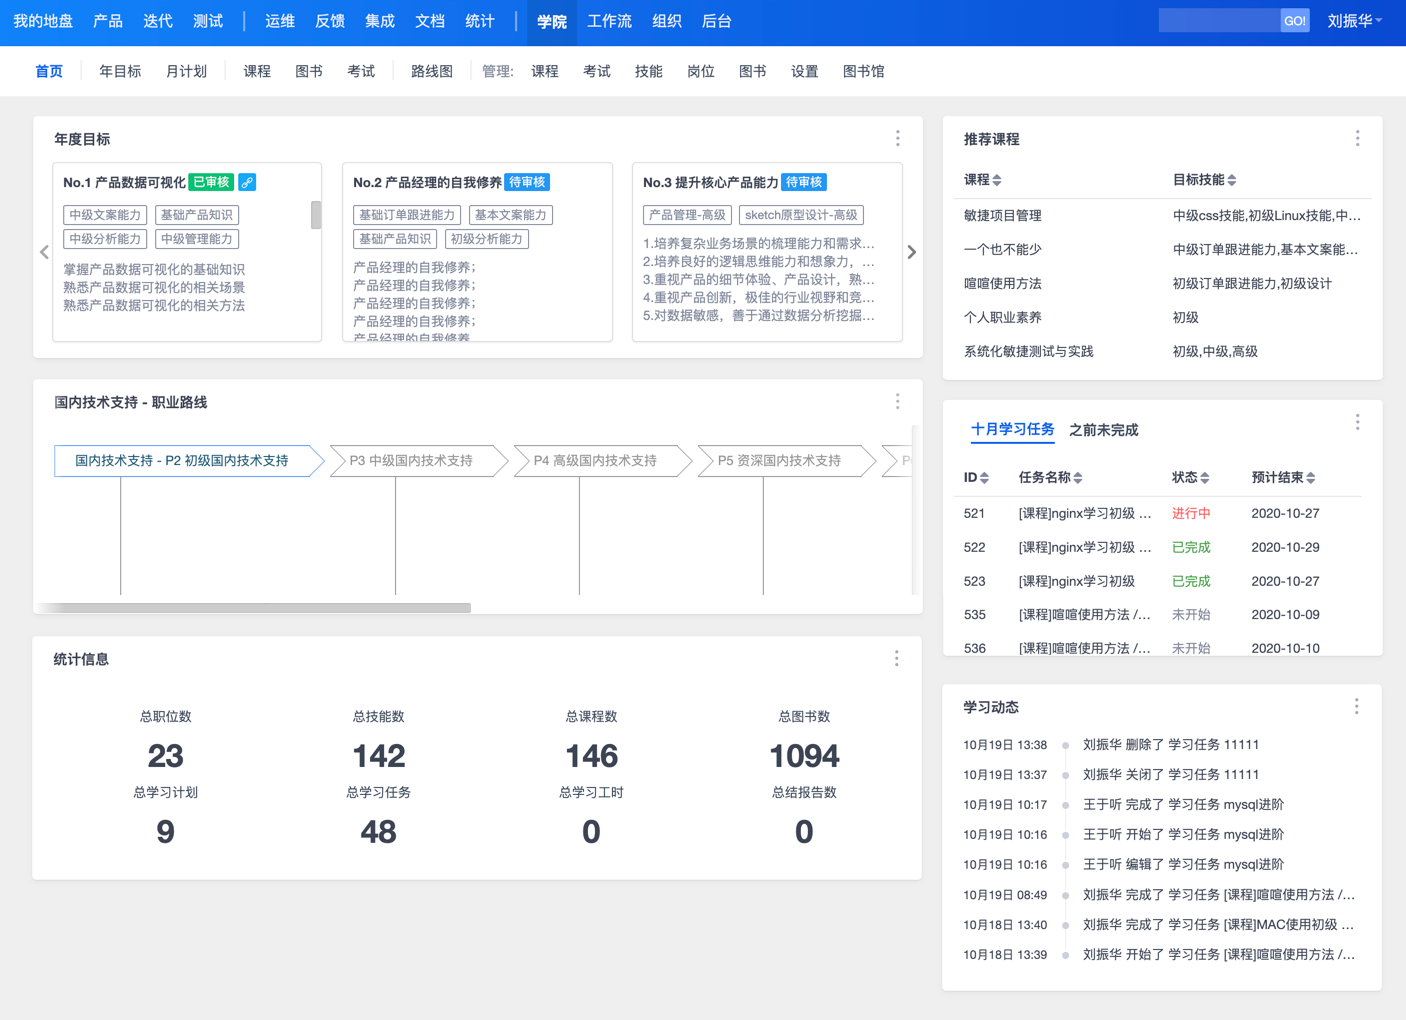Image resolution: width=1406 pixels, height=1020 pixels.
Task: Sort by 目标技能 column header
Action: tap(1204, 180)
